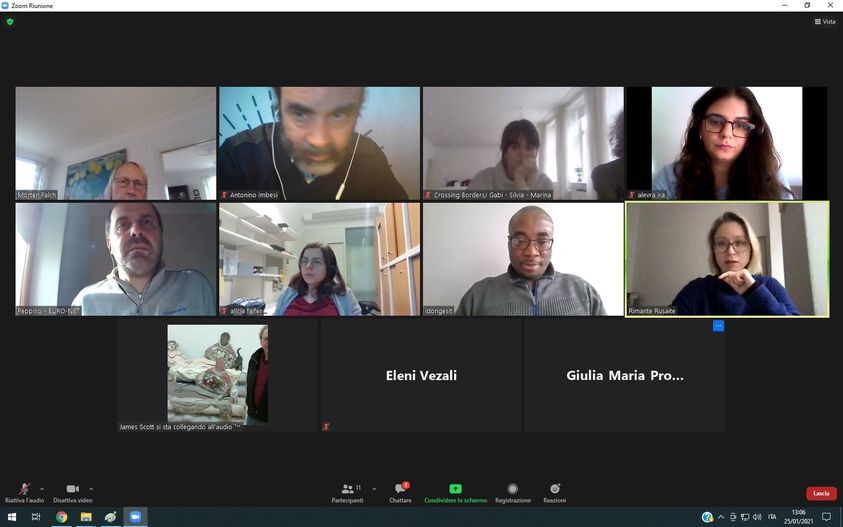Screen dimensions: 843x527
Task: Unmute via Riattiva l'audio microphone icon
Action: [24, 489]
